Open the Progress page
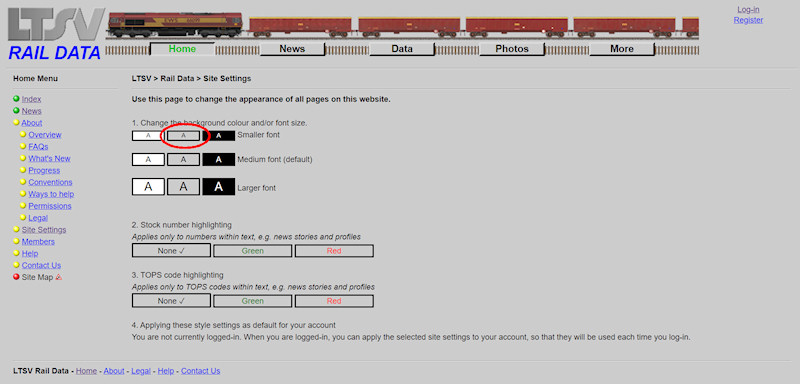This screenshot has height=384, width=800. pyautogui.click(x=44, y=170)
